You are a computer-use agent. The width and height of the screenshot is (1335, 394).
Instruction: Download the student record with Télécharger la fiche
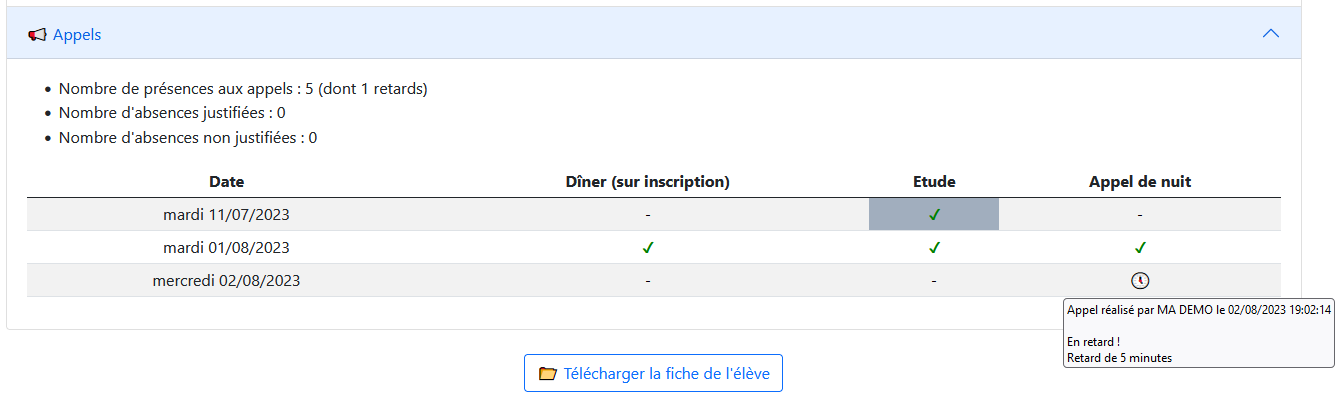653,373
